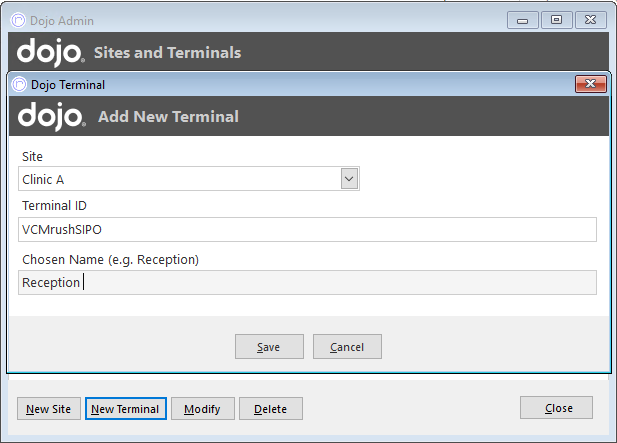Screen dimensions: 617x443
Task: Click the Modify button
Action: tap(203, 409)
